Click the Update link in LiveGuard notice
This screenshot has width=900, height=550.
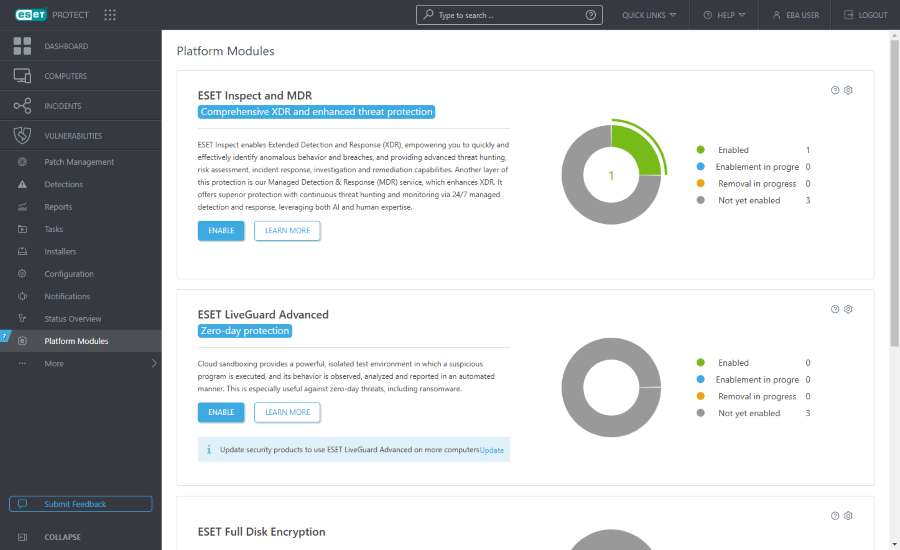pos(492,451)
